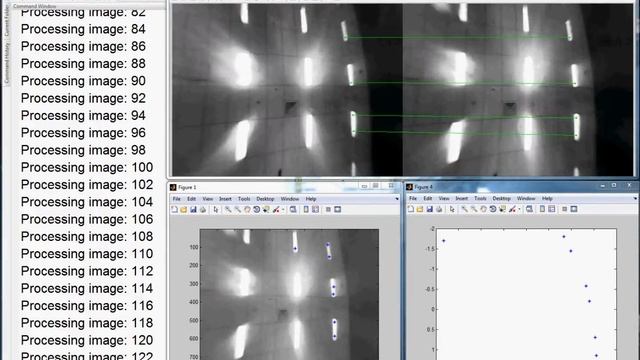Save Figure 4 using the floppy disk icon
Image resolution: width=640 pixels, height=360 pixels.
pos(429,209)
